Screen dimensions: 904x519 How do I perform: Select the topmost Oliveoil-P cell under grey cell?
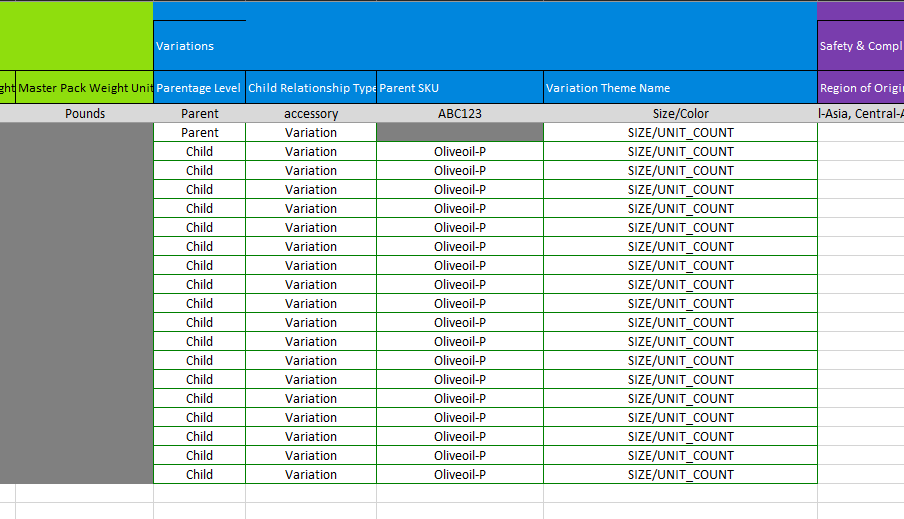[460, 152]
